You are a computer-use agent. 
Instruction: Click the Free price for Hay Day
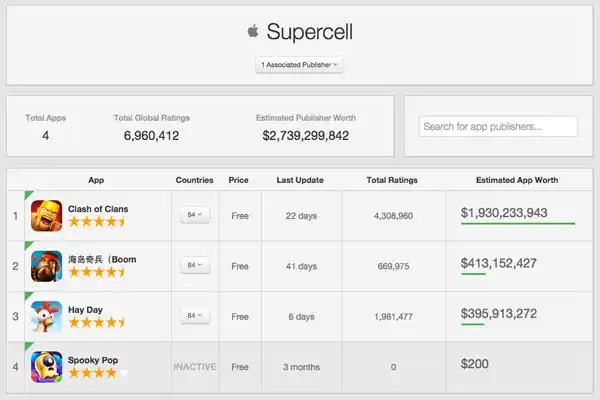coord(240,317)
